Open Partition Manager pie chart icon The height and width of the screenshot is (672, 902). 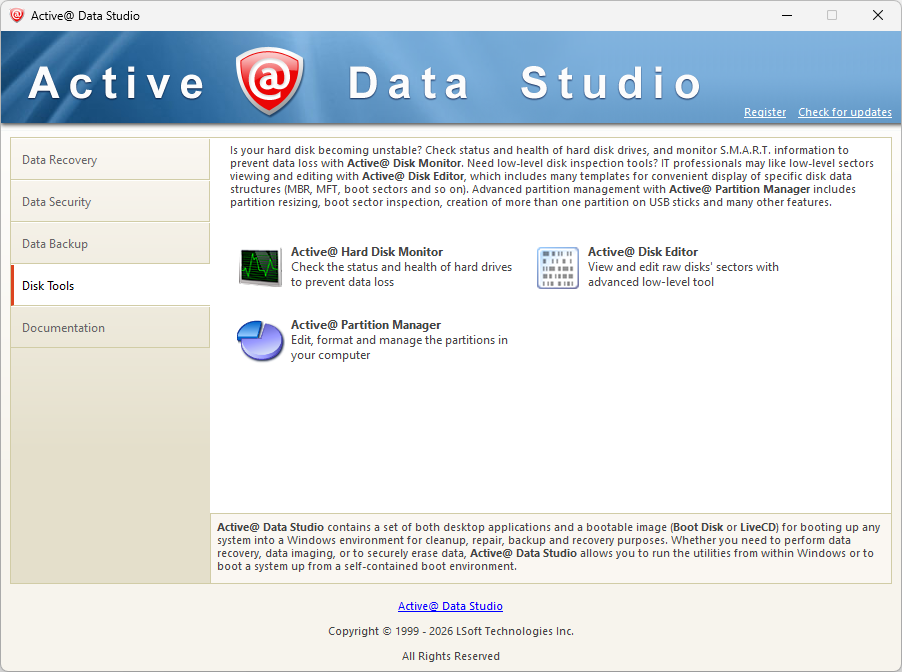(260, 341)
